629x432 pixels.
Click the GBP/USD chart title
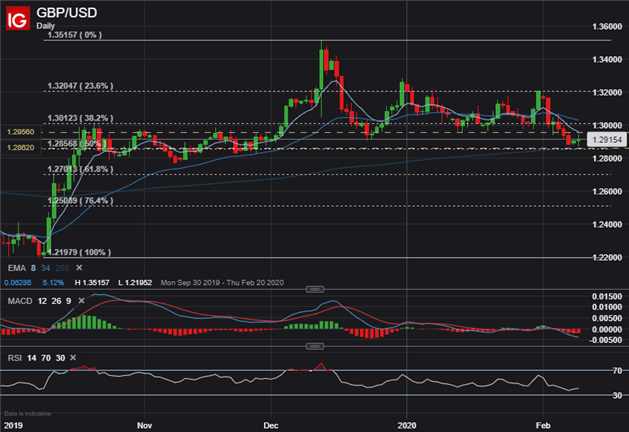click(x=67, y=13)
